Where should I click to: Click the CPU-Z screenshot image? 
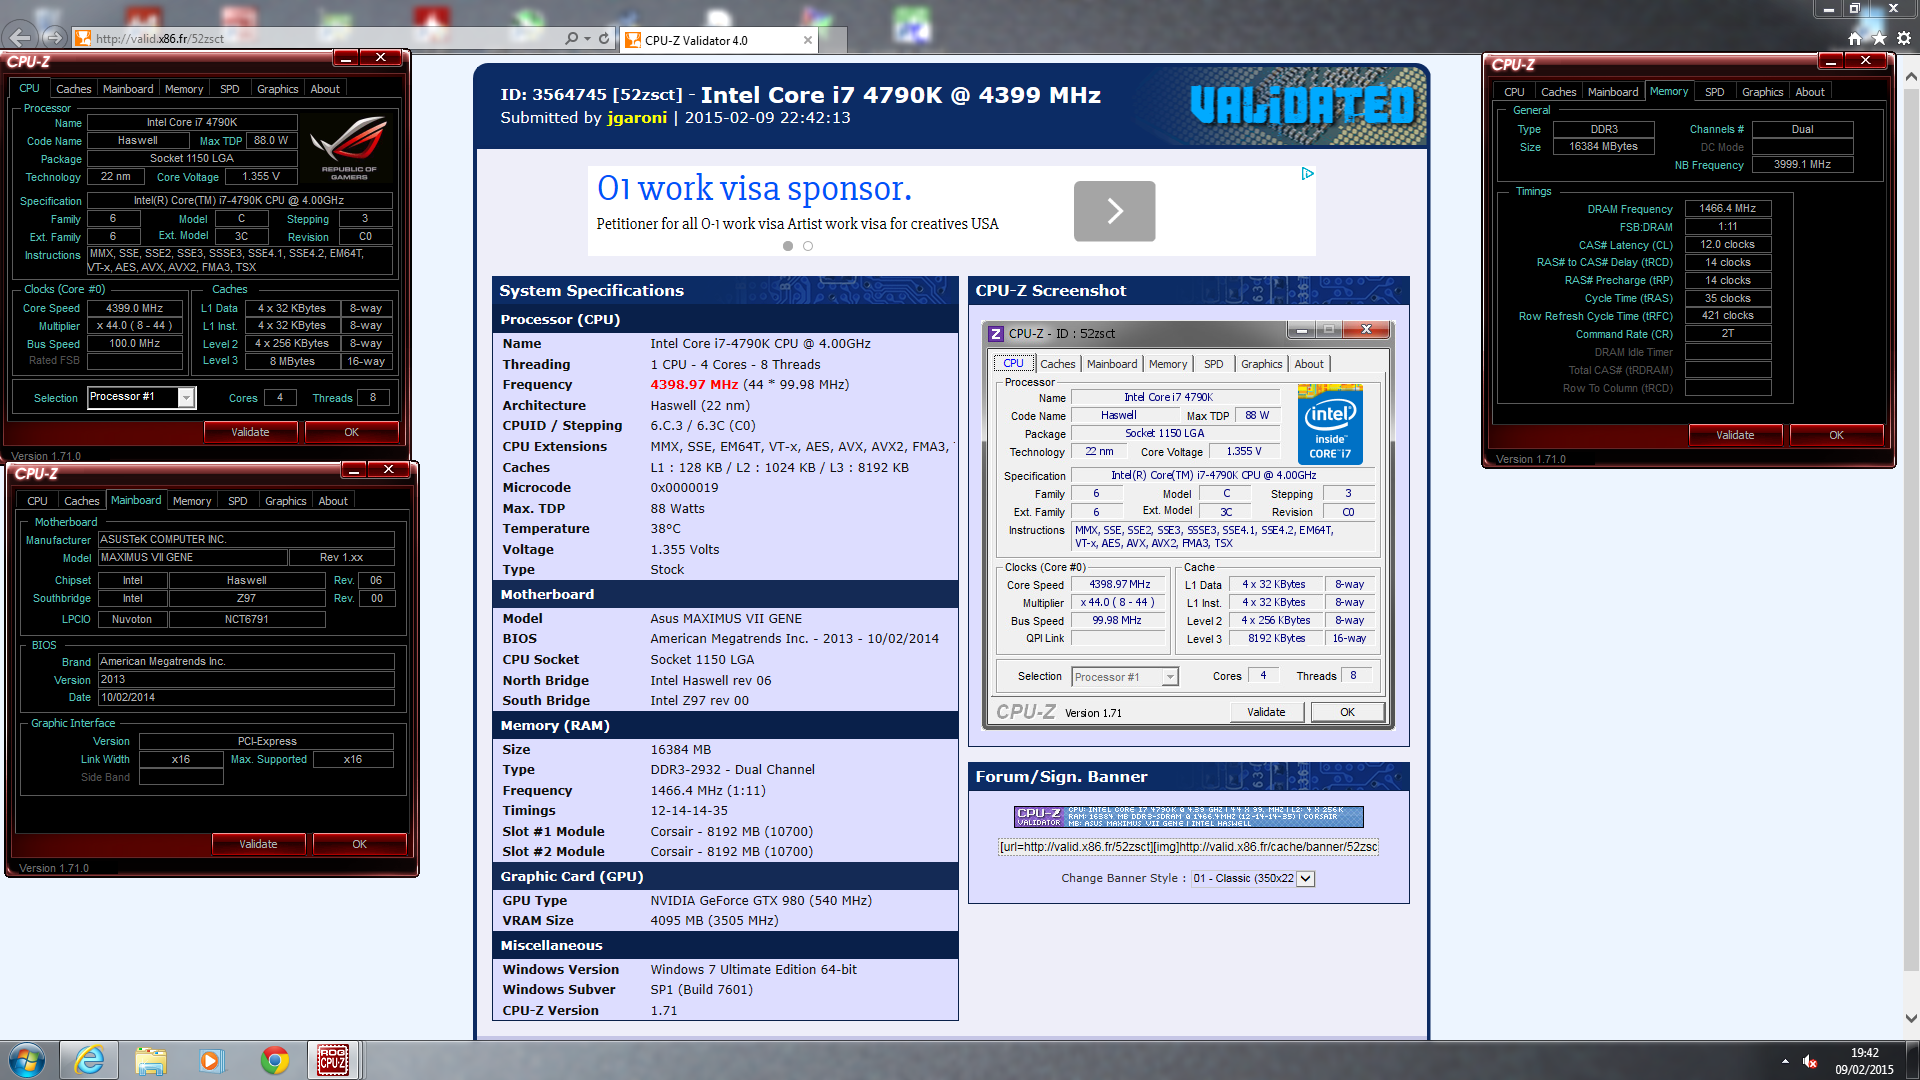pos(1189,525)
